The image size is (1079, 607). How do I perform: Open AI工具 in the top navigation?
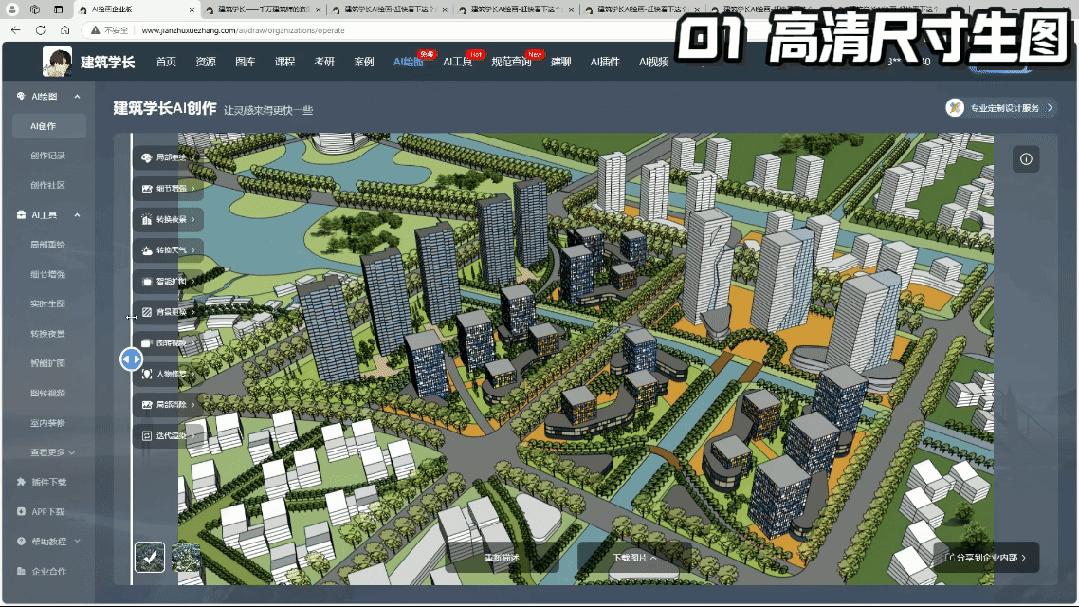click(x=458, y=62)
